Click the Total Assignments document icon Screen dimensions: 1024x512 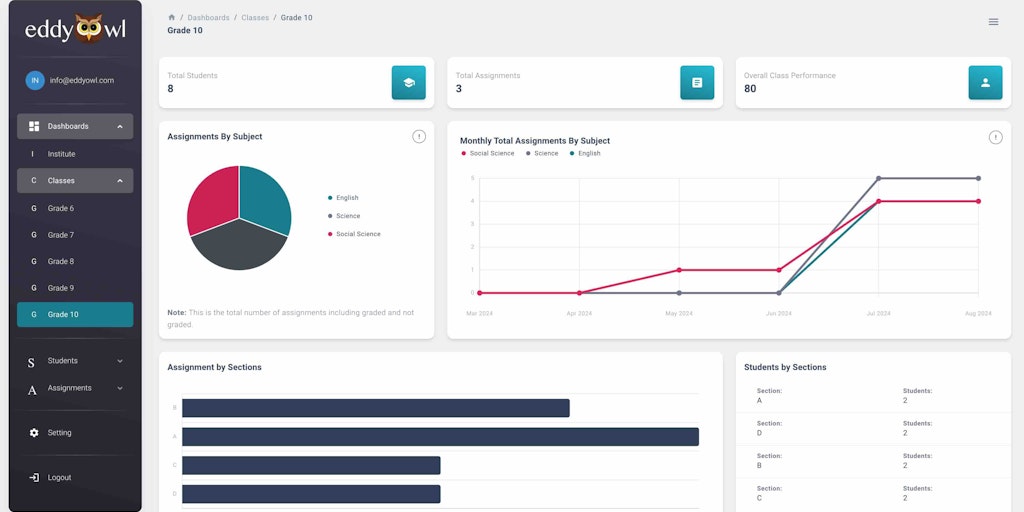coord(697,83)
